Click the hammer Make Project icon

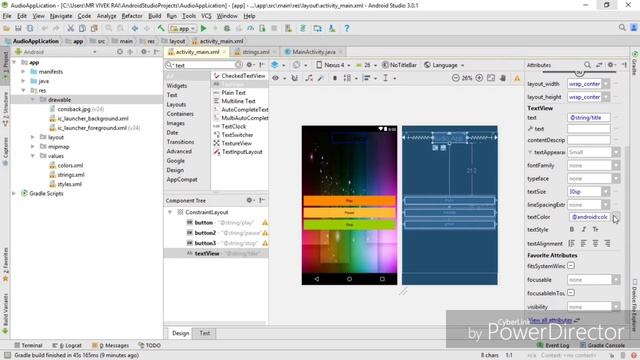click(x=161, y=29)
